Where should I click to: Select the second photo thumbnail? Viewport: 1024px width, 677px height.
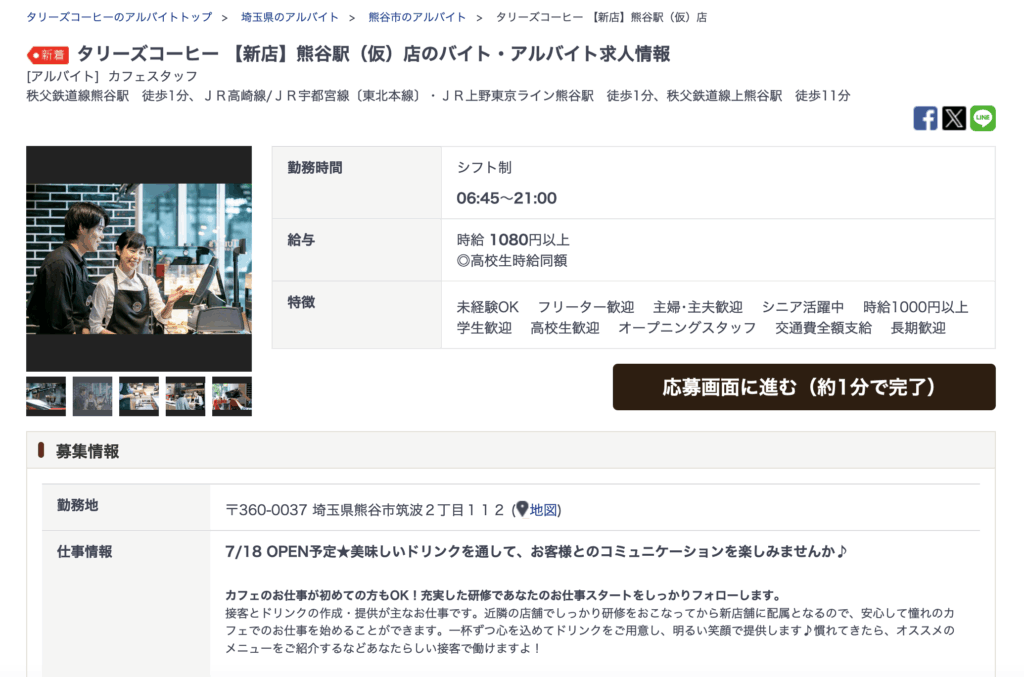coord(92,396)
